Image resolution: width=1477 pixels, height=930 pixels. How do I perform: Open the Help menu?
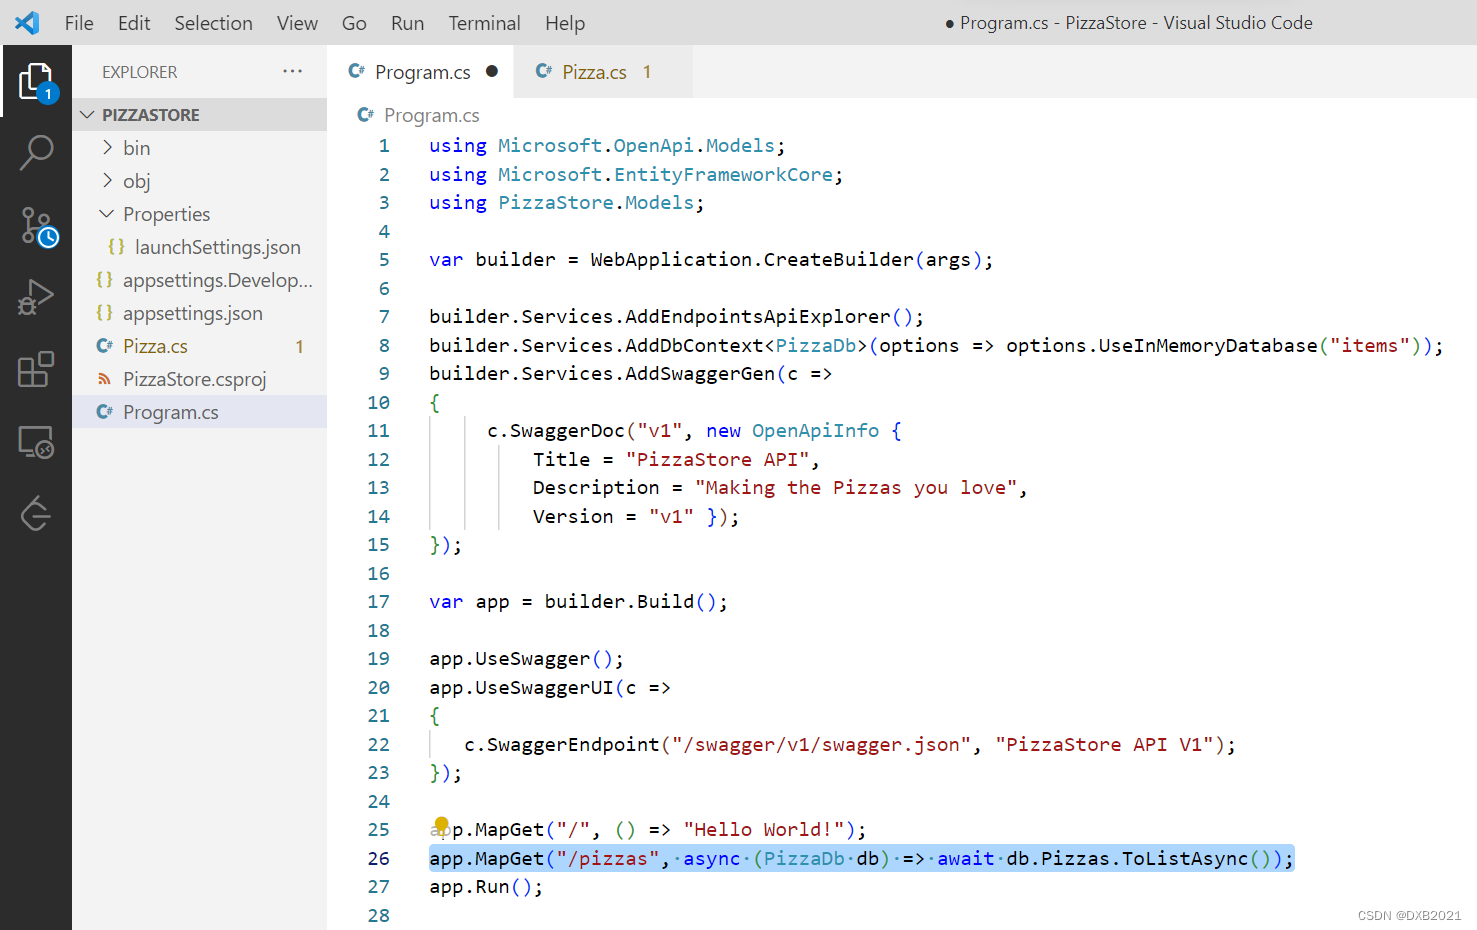[x=565, y=23]
